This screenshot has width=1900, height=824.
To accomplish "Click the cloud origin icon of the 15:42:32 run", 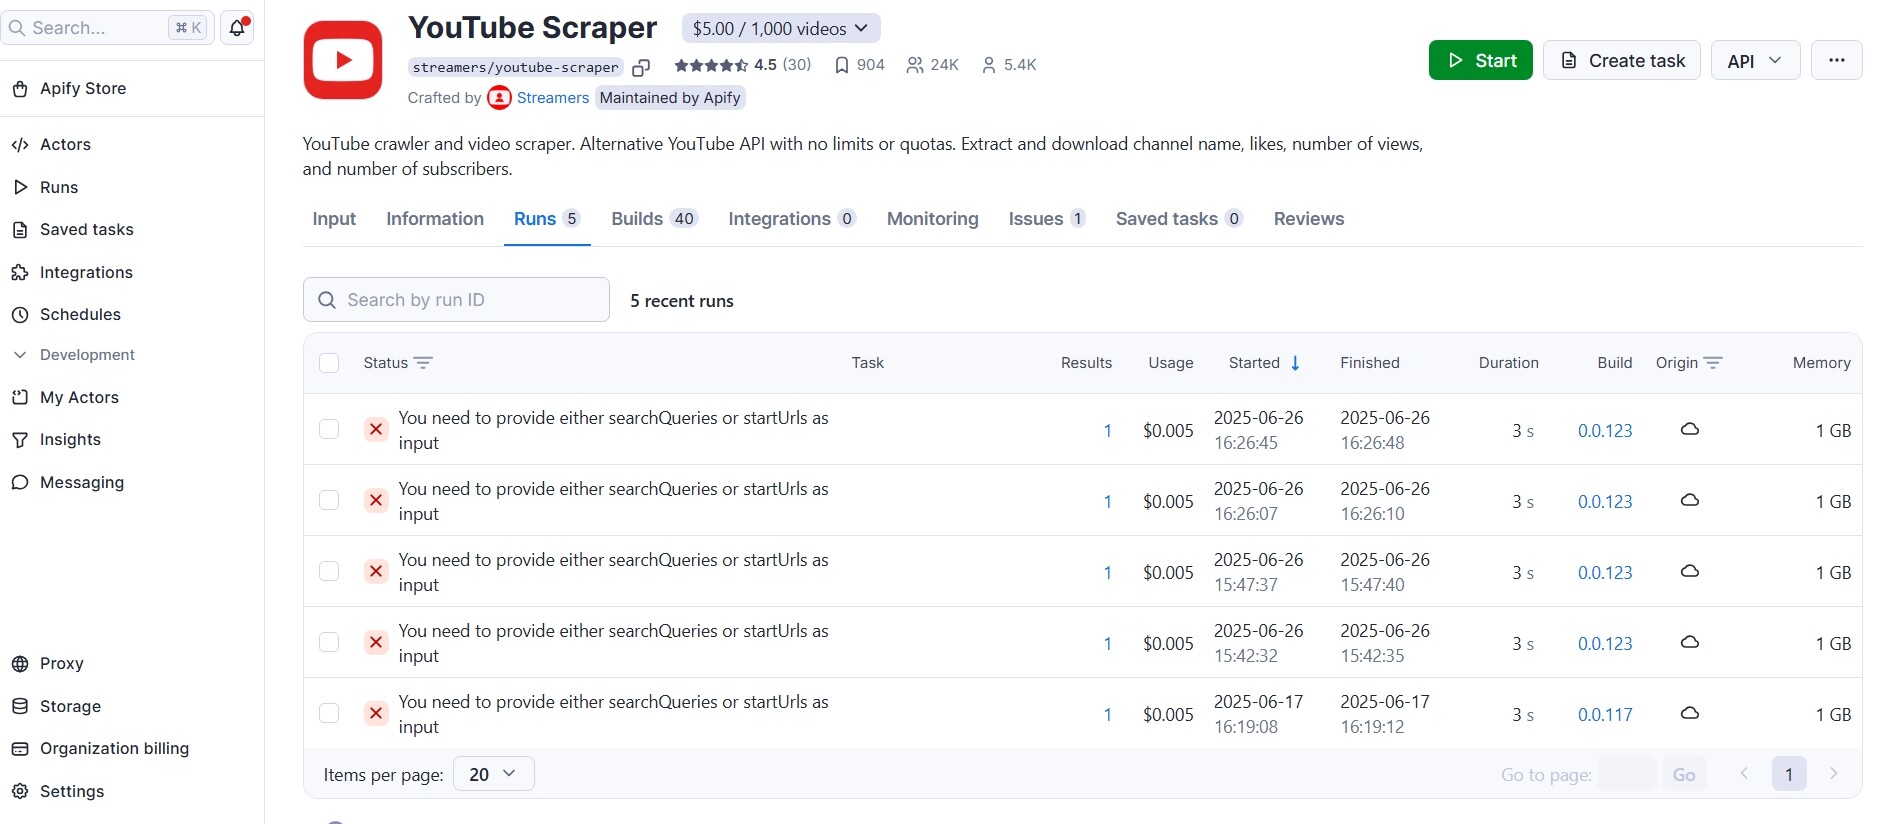I will [1690, 642].
